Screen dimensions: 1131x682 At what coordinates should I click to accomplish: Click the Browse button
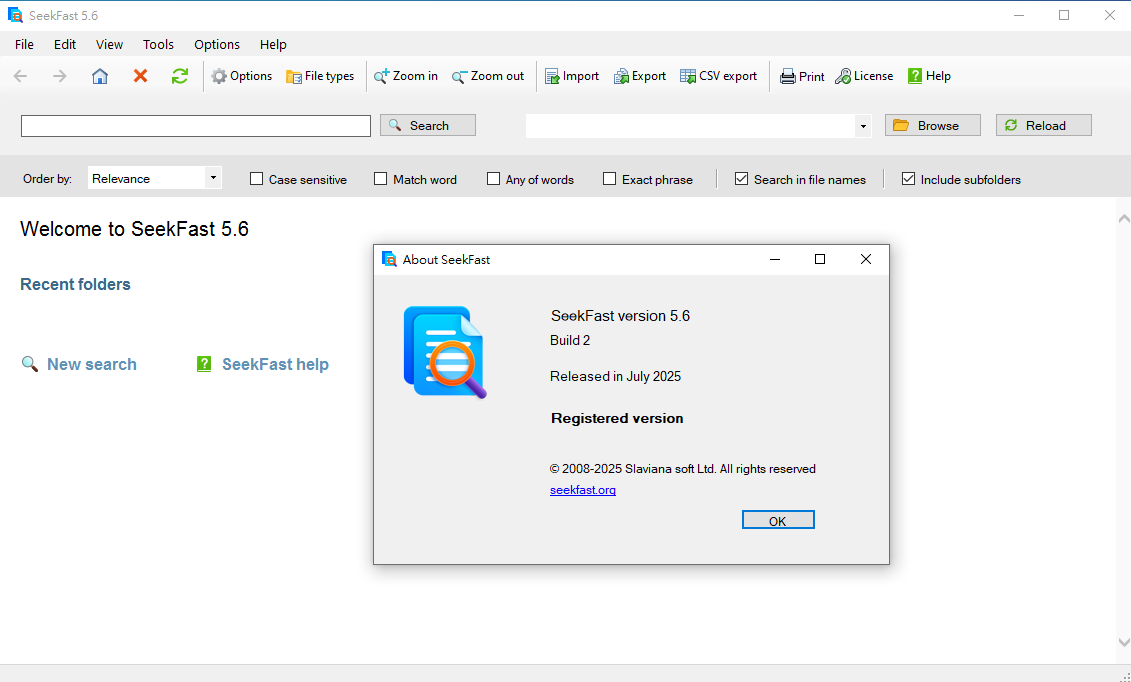[x=933, y=125]
